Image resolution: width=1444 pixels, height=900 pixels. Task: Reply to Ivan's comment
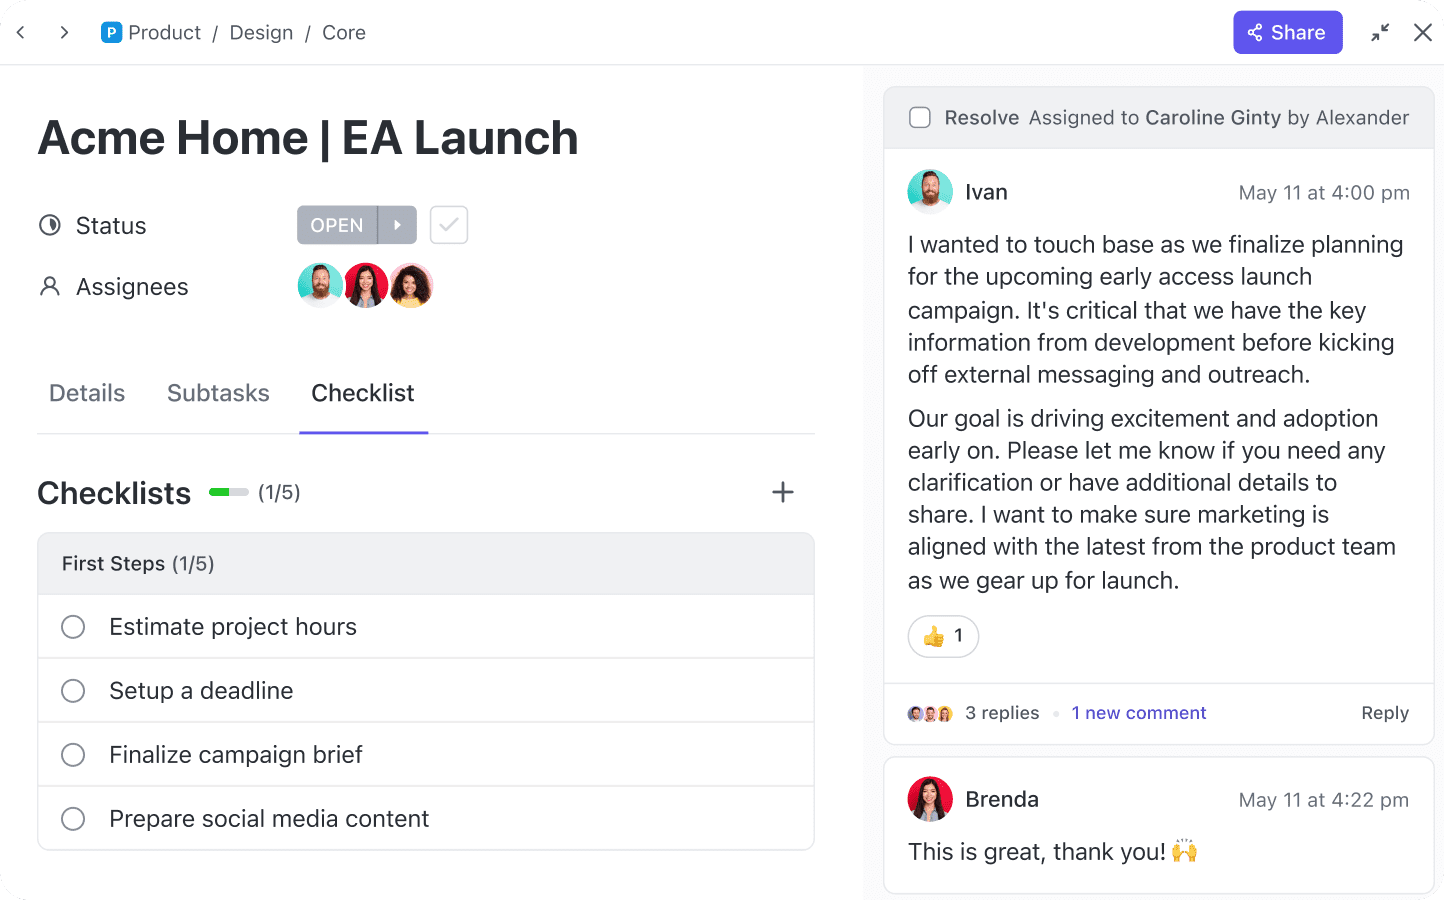pyautogui.click(x=1384, y=713)
